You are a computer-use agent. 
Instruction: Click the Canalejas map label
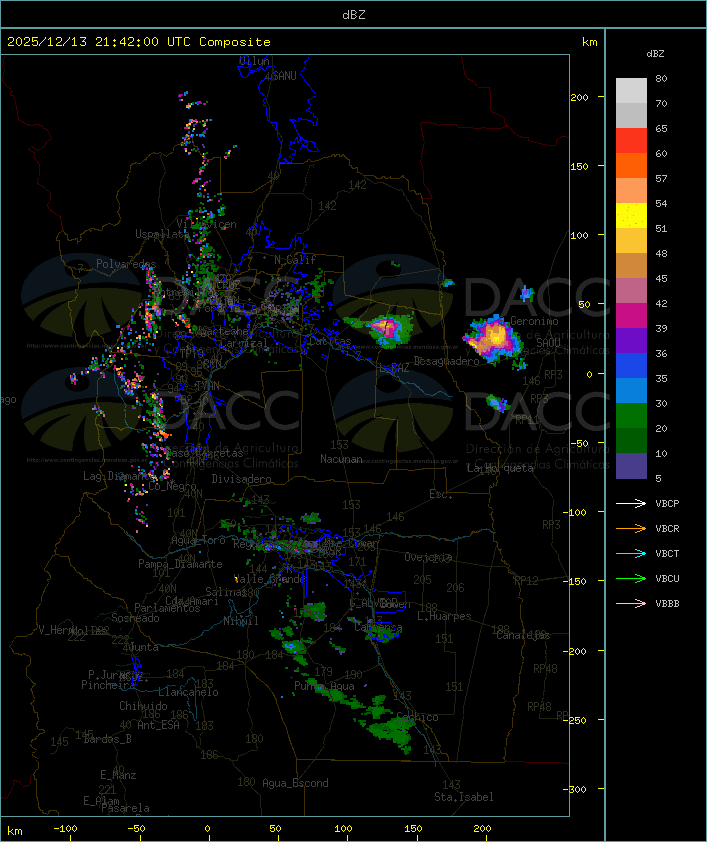tap(523, 635)
